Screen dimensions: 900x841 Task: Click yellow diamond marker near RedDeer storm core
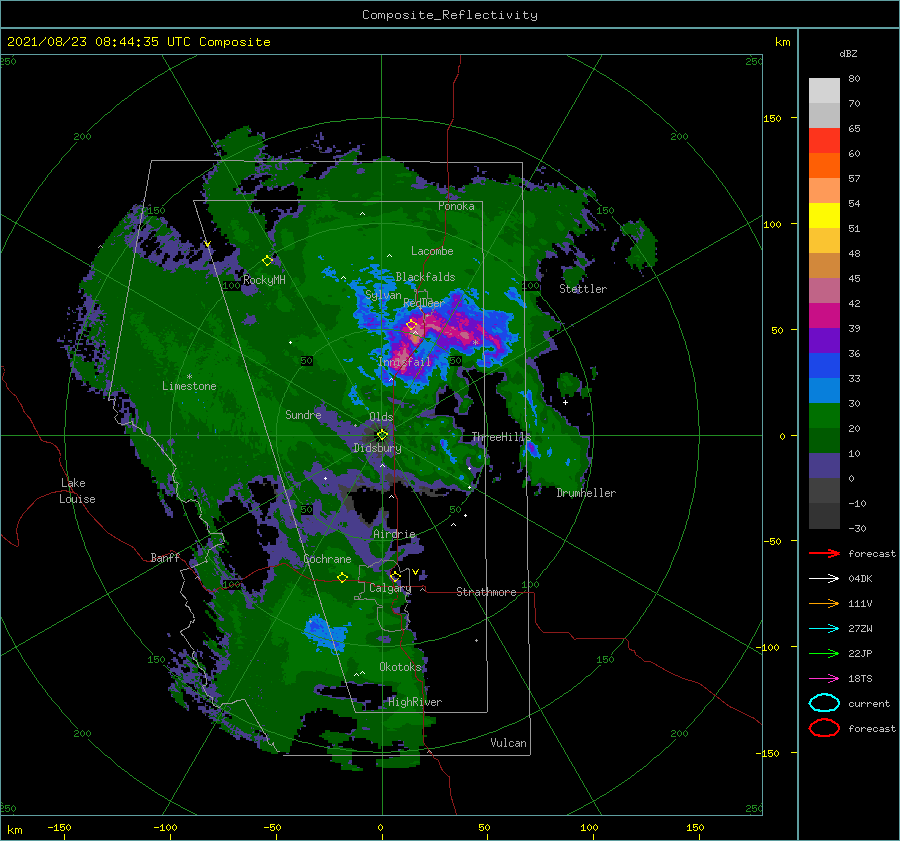click(411, 325)
